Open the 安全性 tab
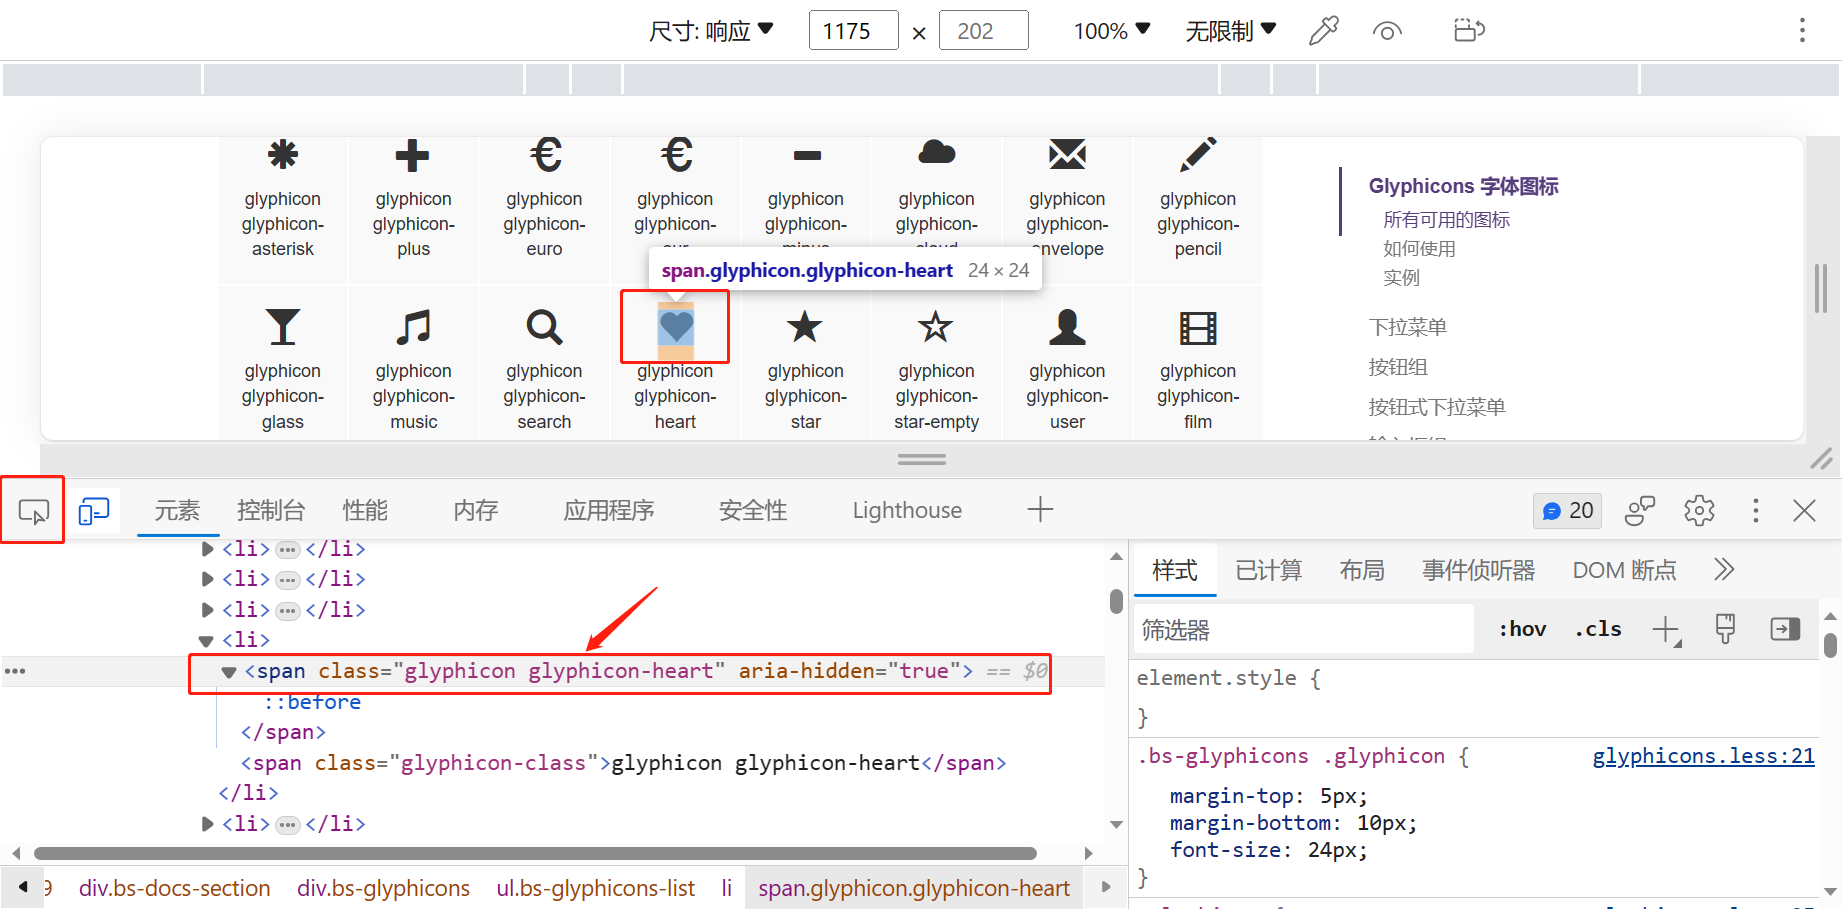This screenshot has height=909, width=1842. (x=753, y=511)
